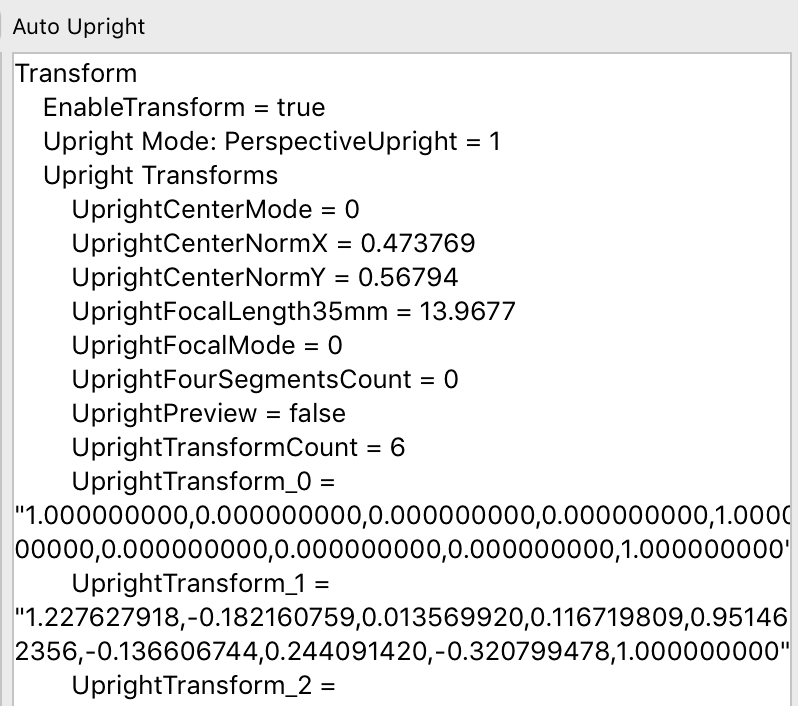Select the Upright Mode: PerspectiveUpright line
Viewport: 798px width, 706px height.
[271, 141]
